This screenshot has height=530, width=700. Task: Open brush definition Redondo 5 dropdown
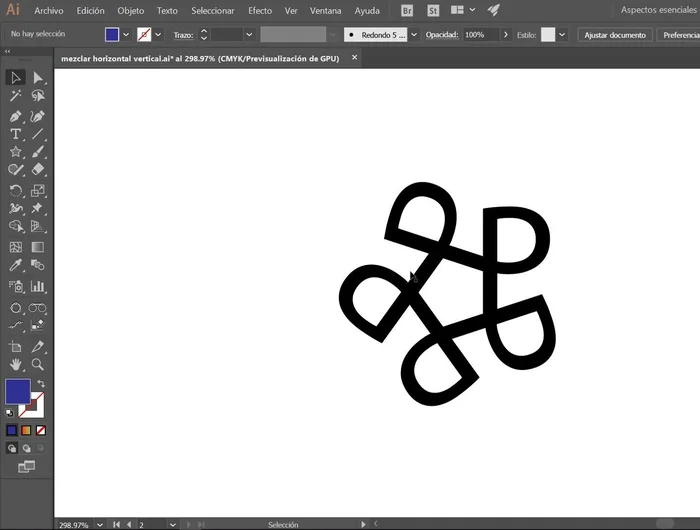414,35
